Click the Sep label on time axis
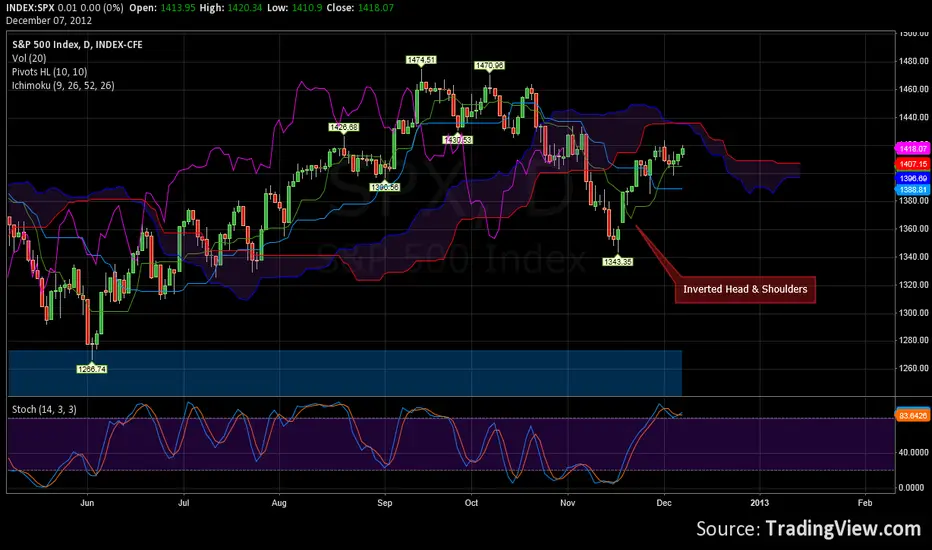The image size is (932, 550). coord(385,503)
